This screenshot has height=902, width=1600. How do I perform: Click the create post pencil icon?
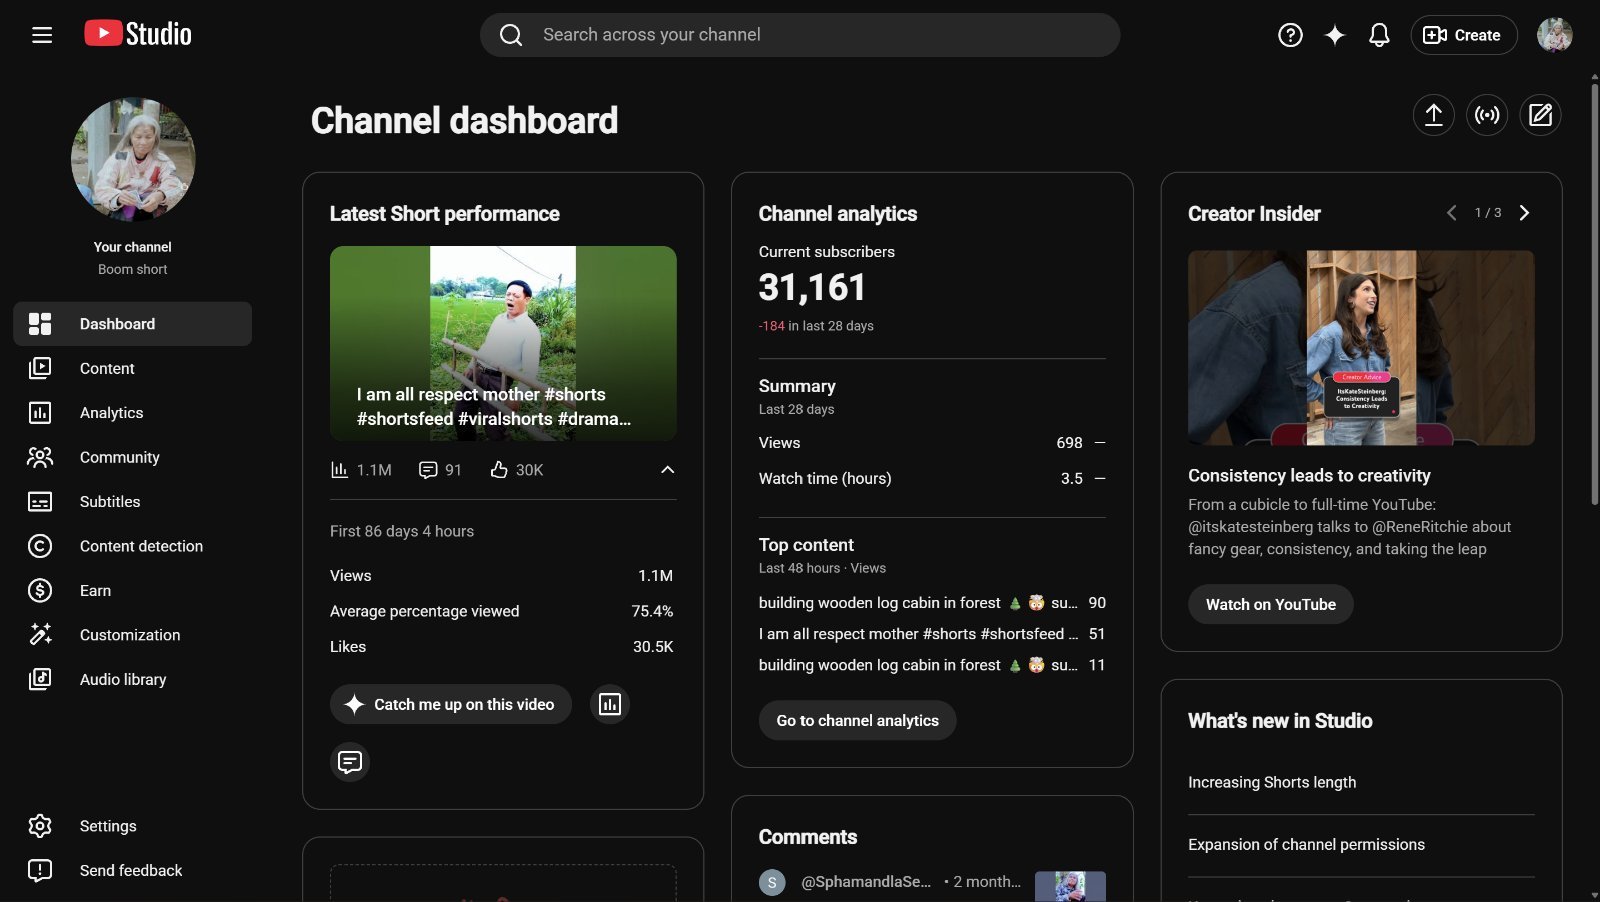point(1540,115)
